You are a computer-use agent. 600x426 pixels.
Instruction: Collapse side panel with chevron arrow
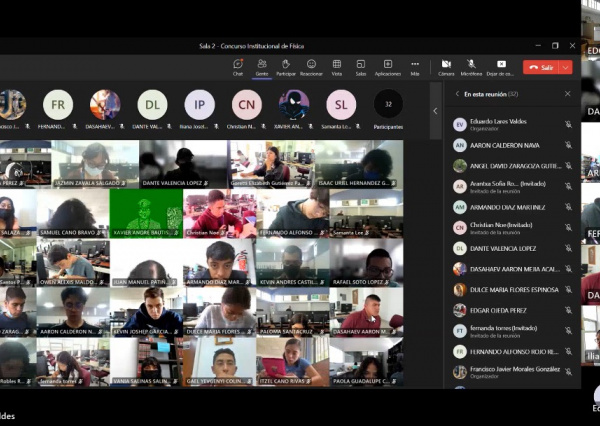435,110
